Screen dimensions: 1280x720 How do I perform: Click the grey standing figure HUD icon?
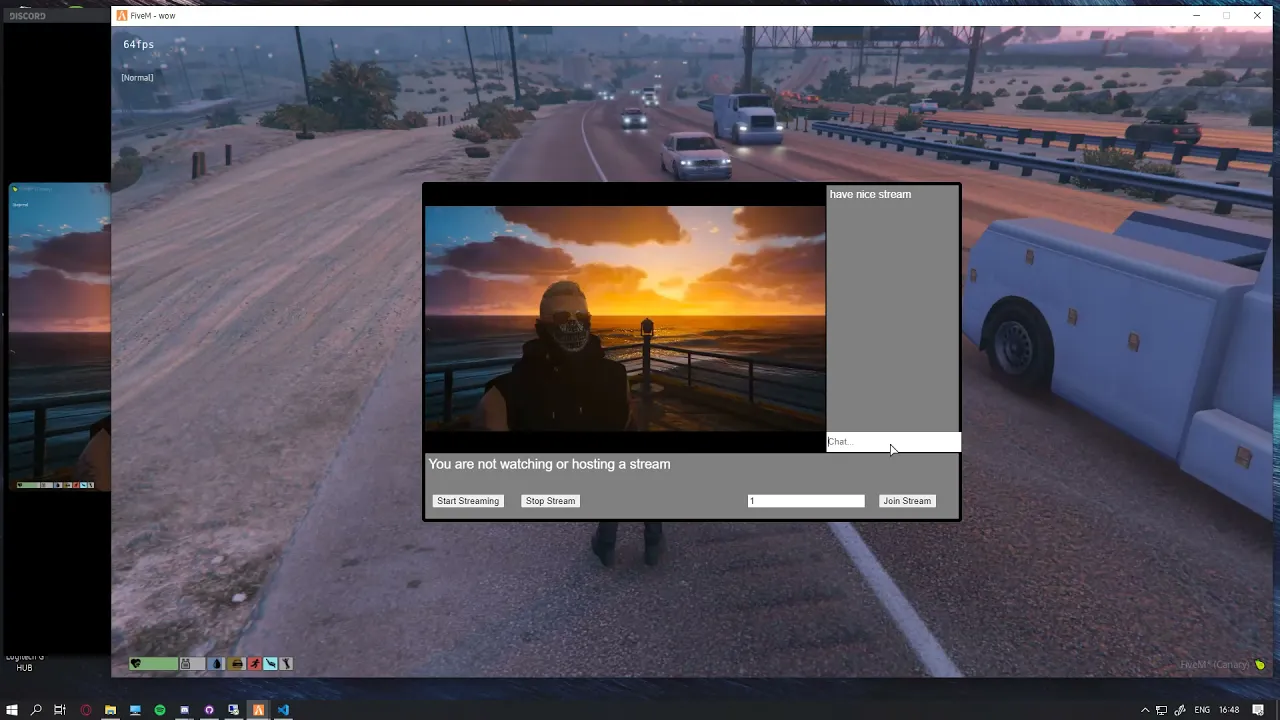click(286, 663)
